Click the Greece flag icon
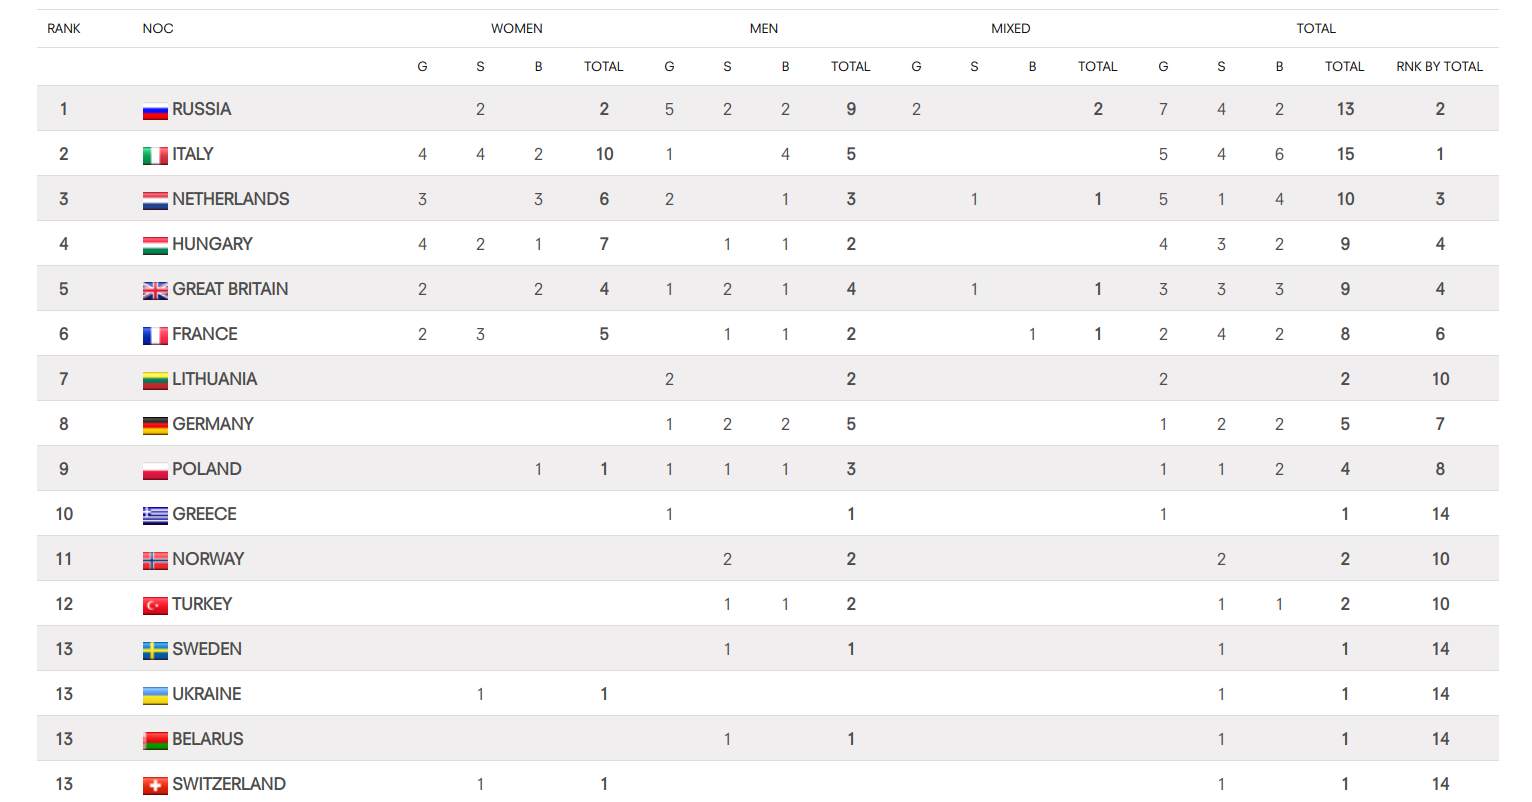Viewport: 1532px width, 802px height. (155, 516)
